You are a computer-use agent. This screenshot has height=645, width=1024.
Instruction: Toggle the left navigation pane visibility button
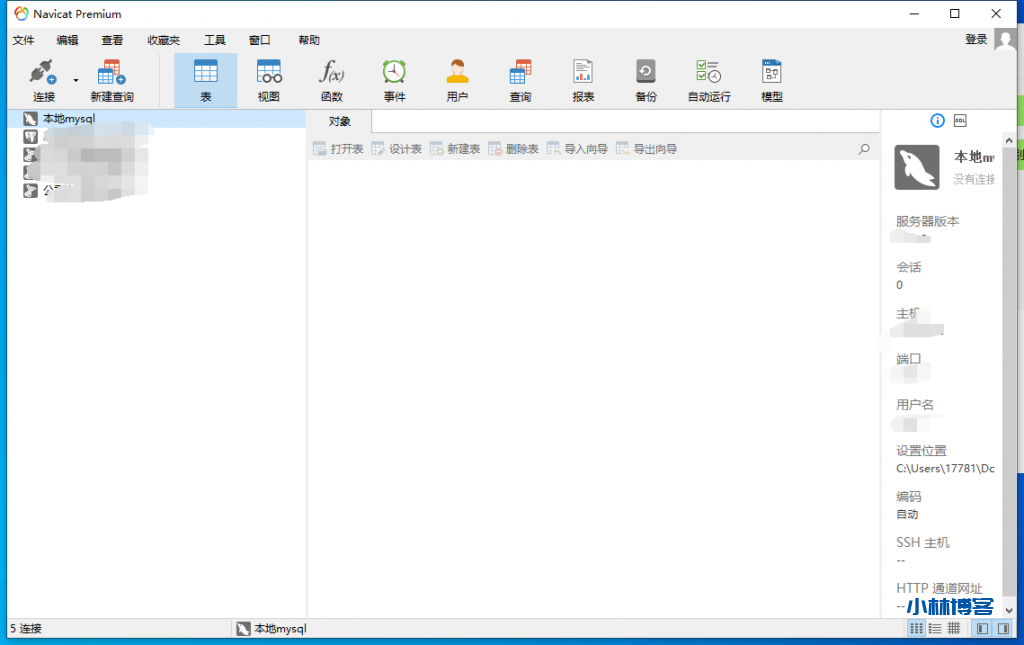pos(982,629)
